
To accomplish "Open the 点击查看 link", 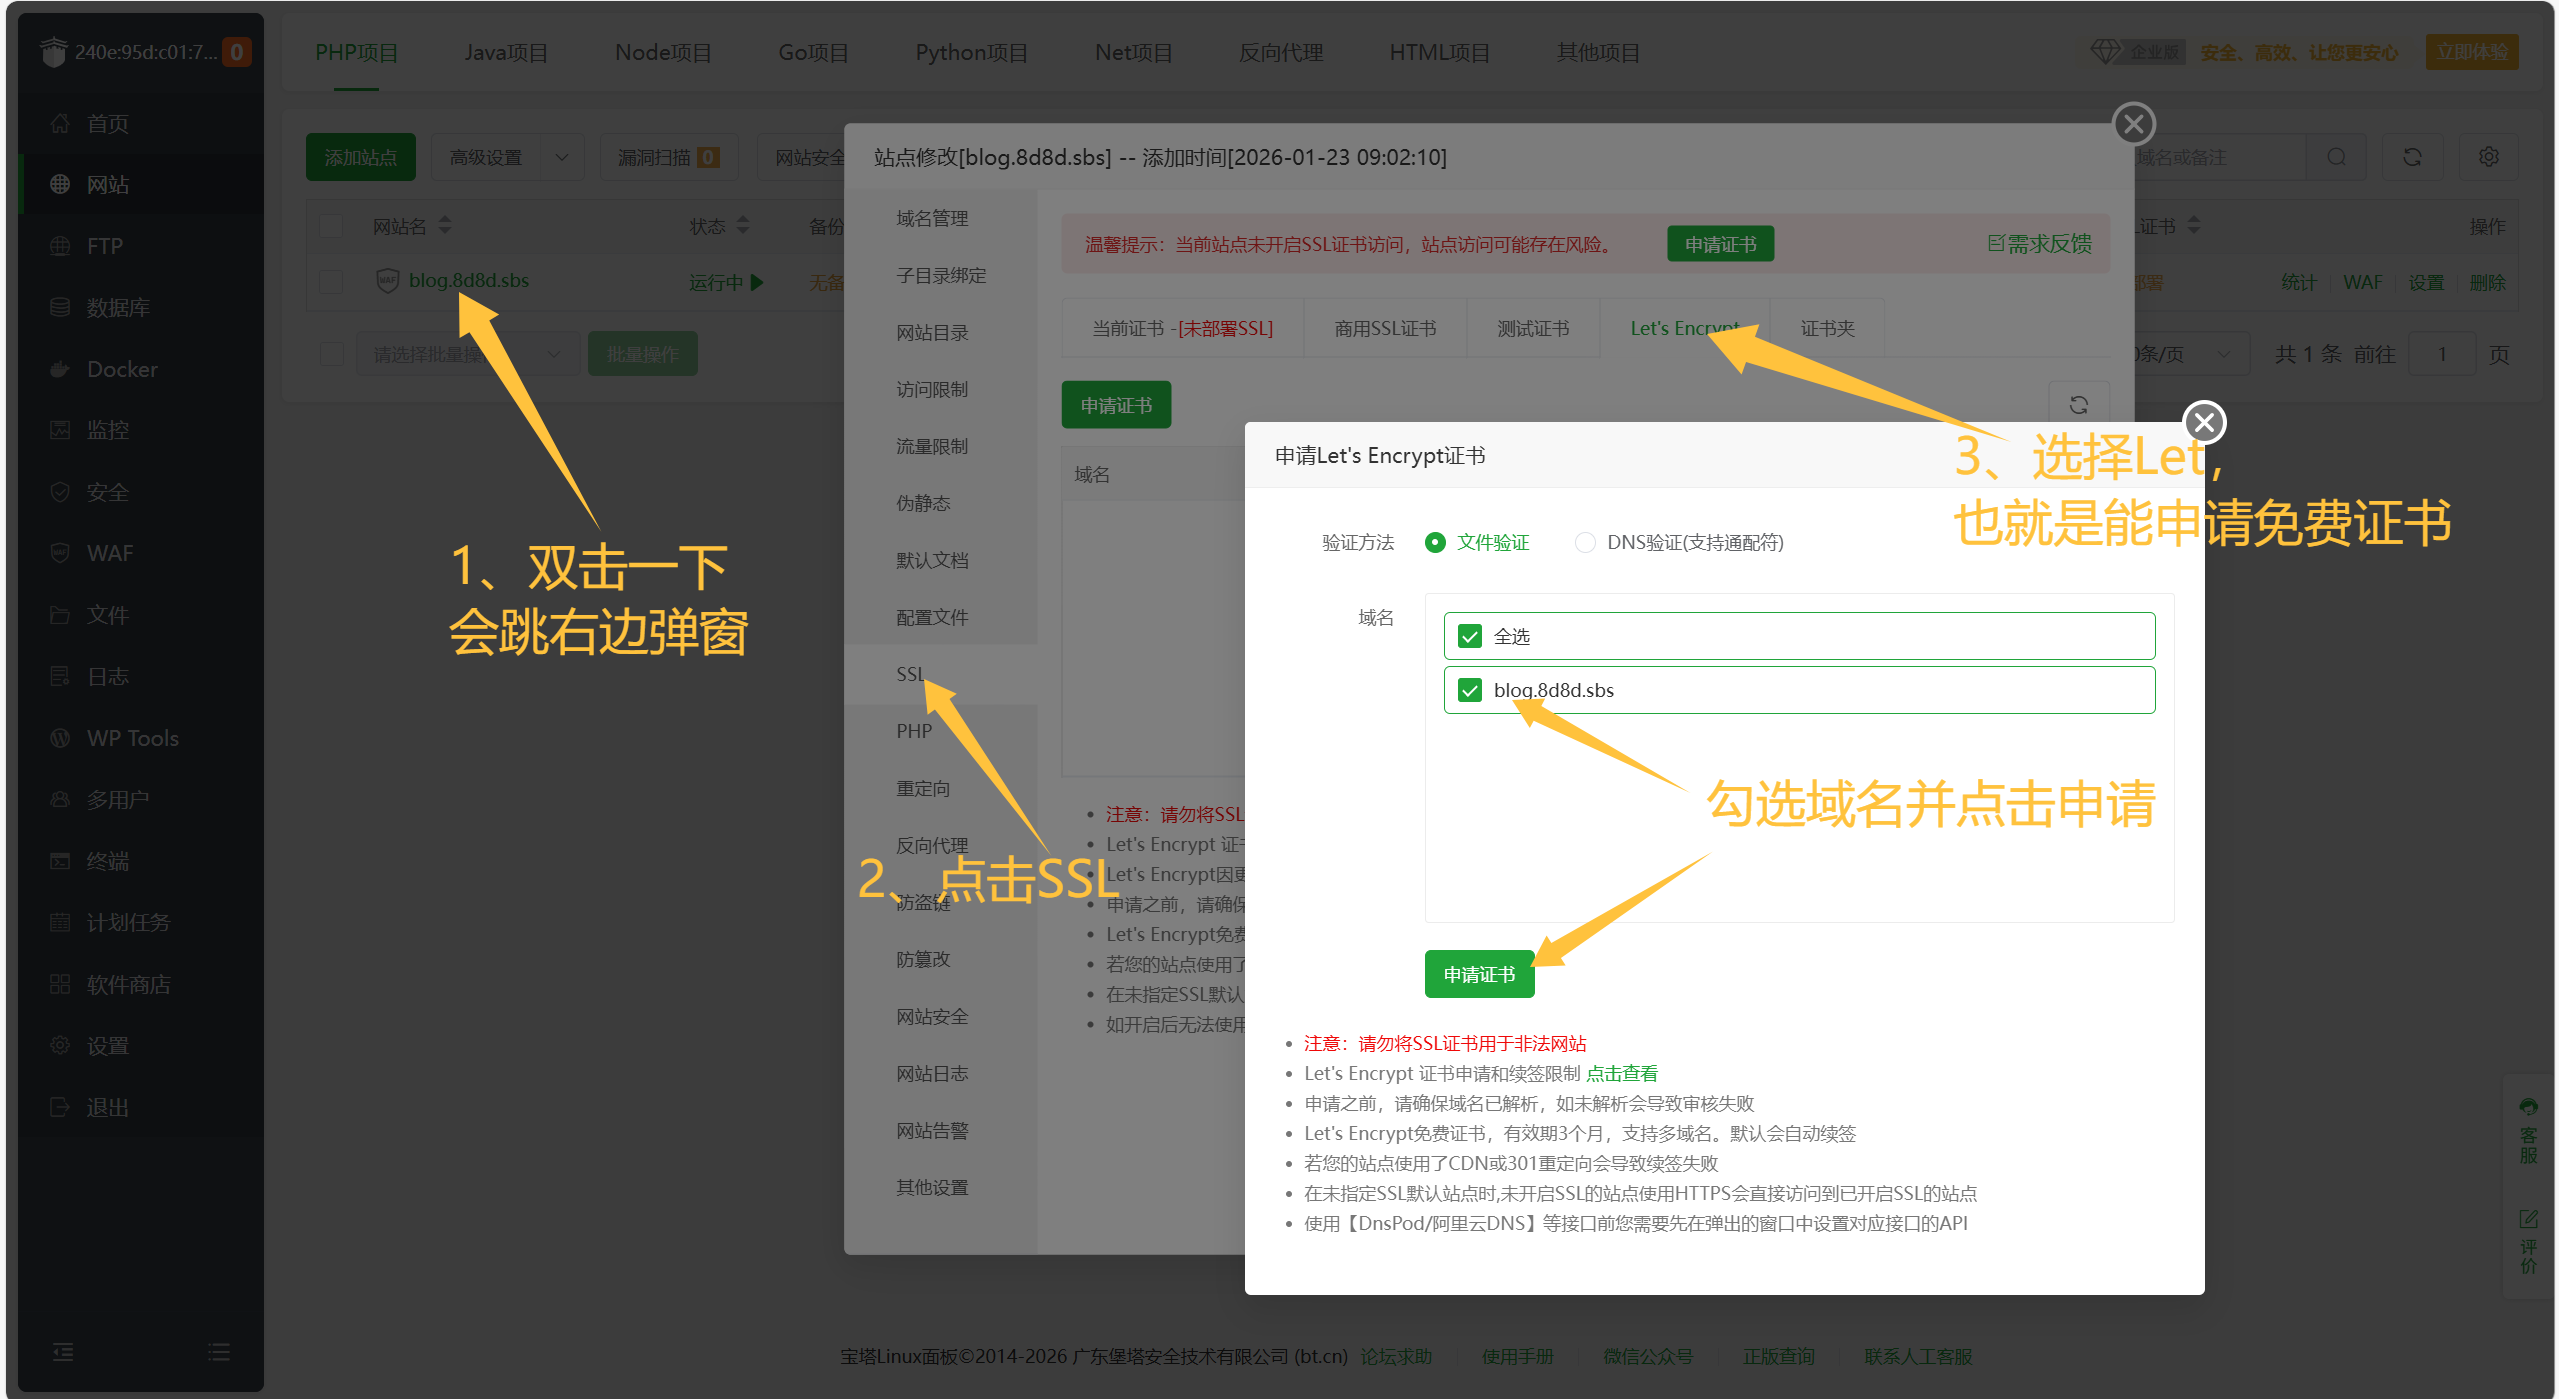I will point(1621,1073).
